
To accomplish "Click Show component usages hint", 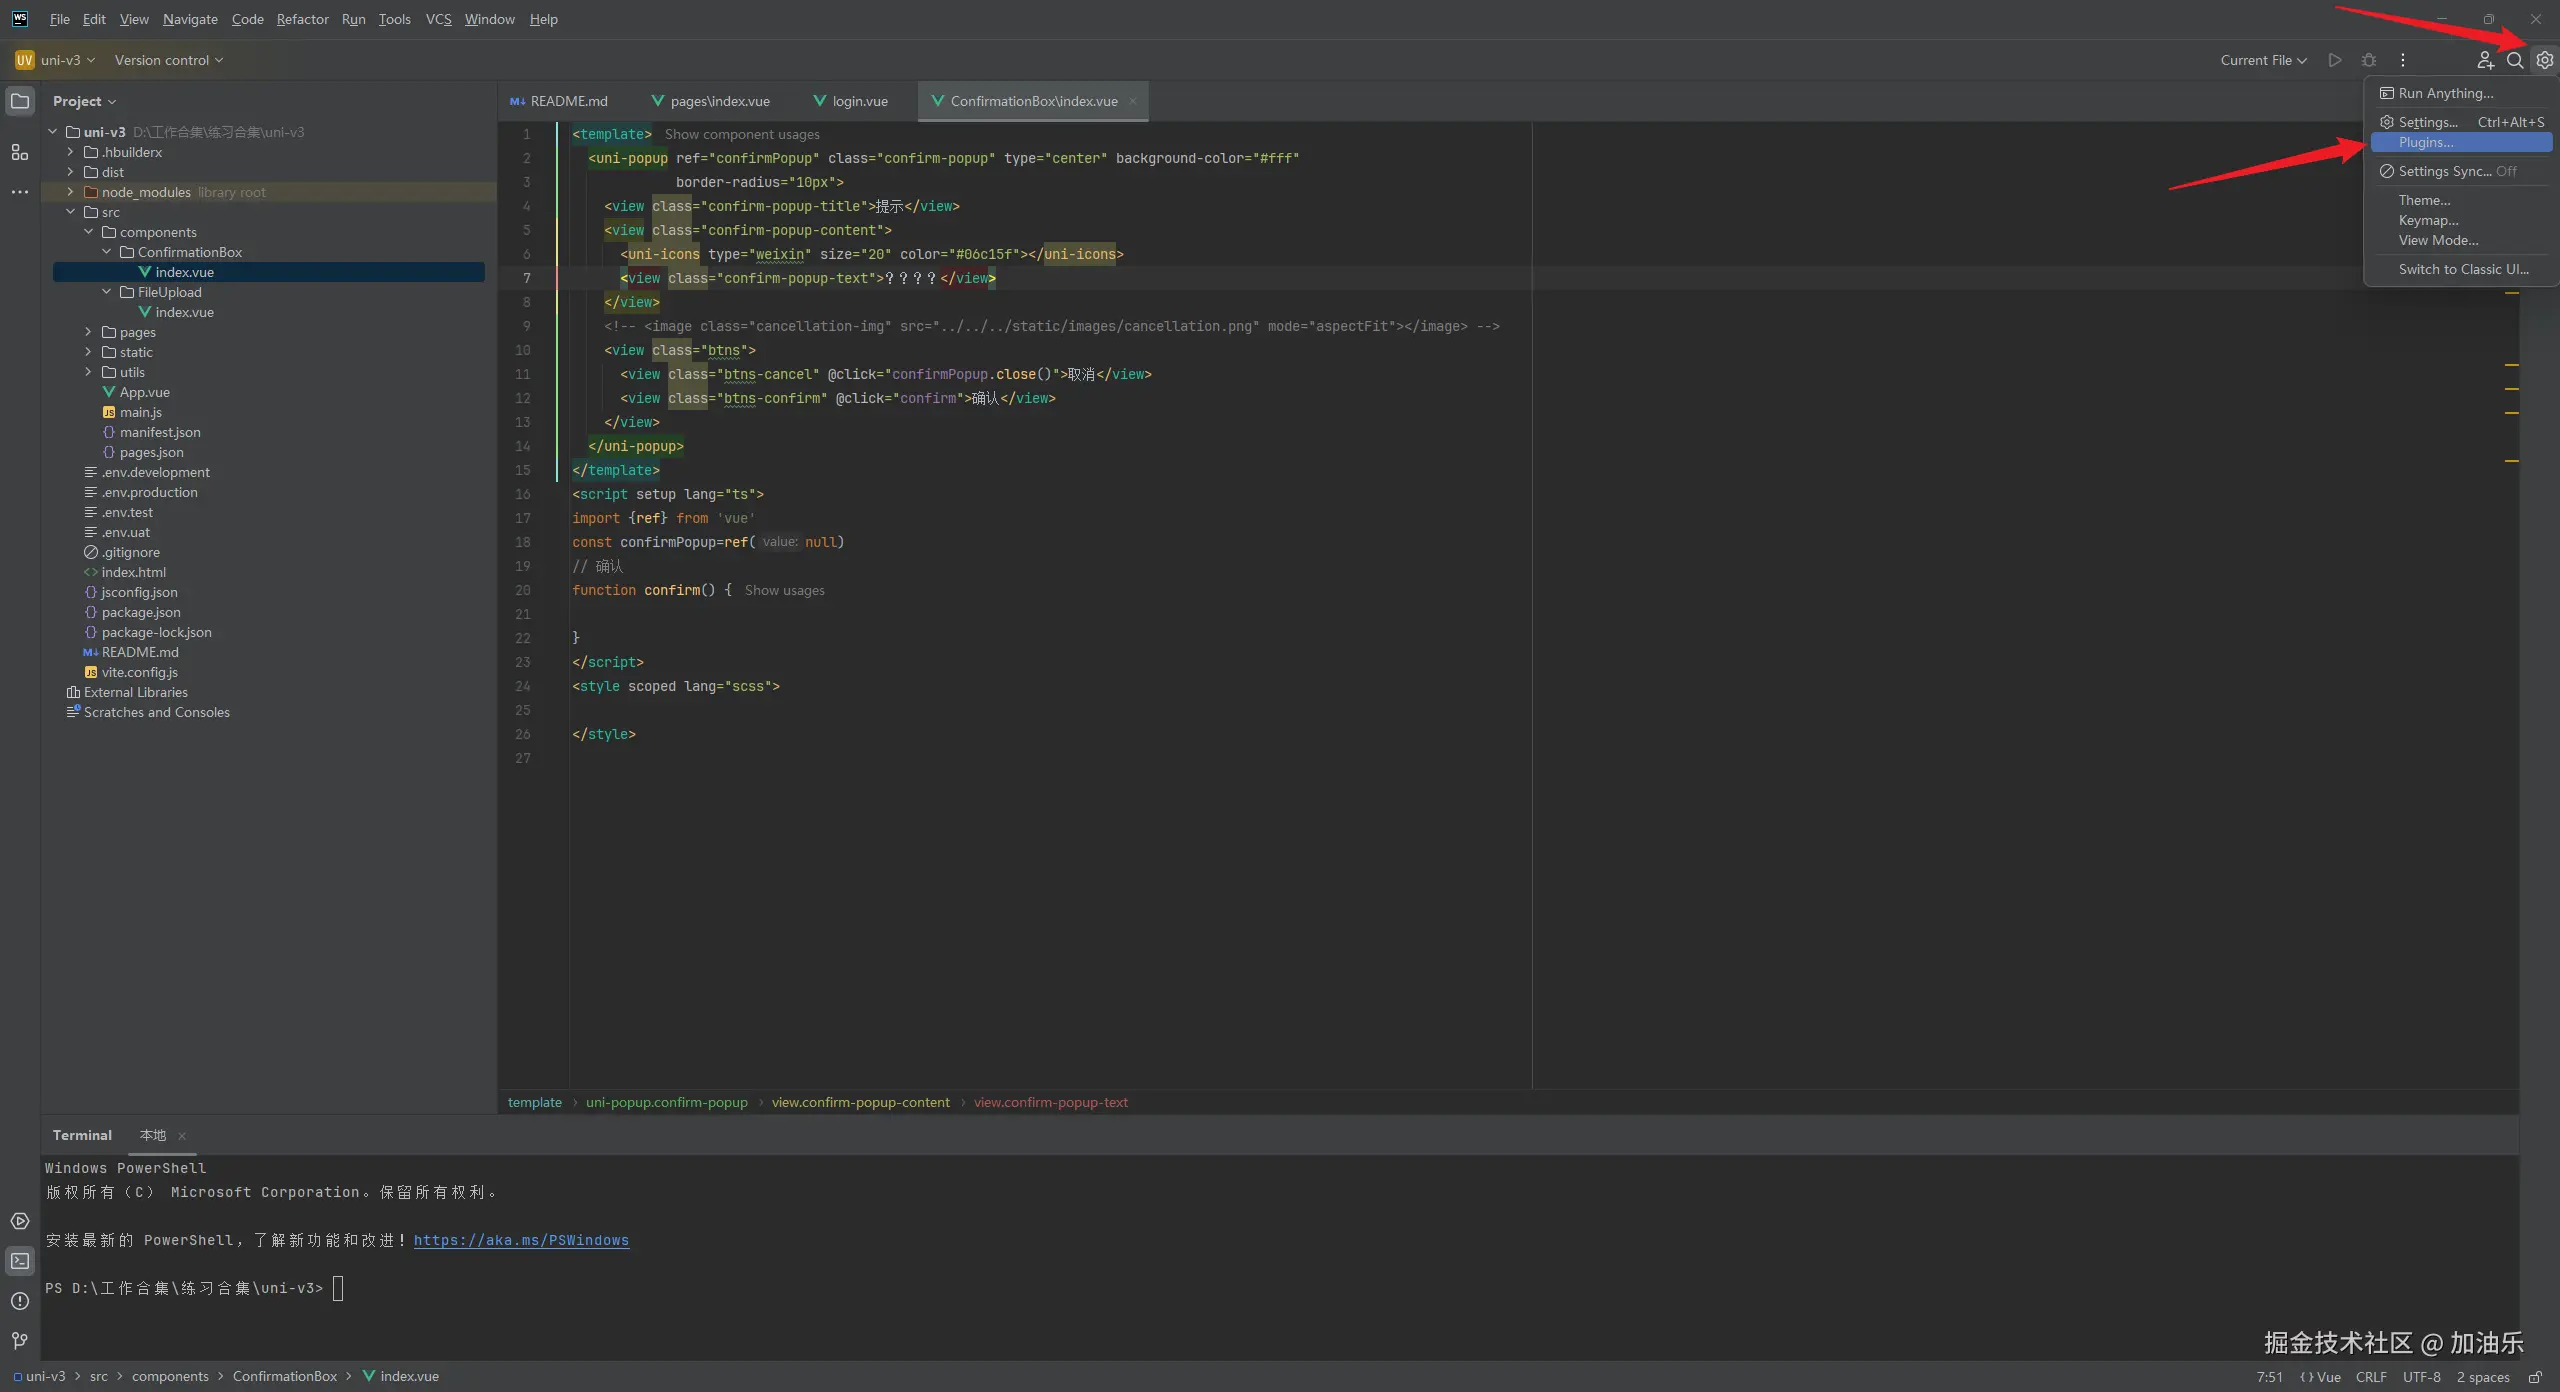I will [741, 134].
